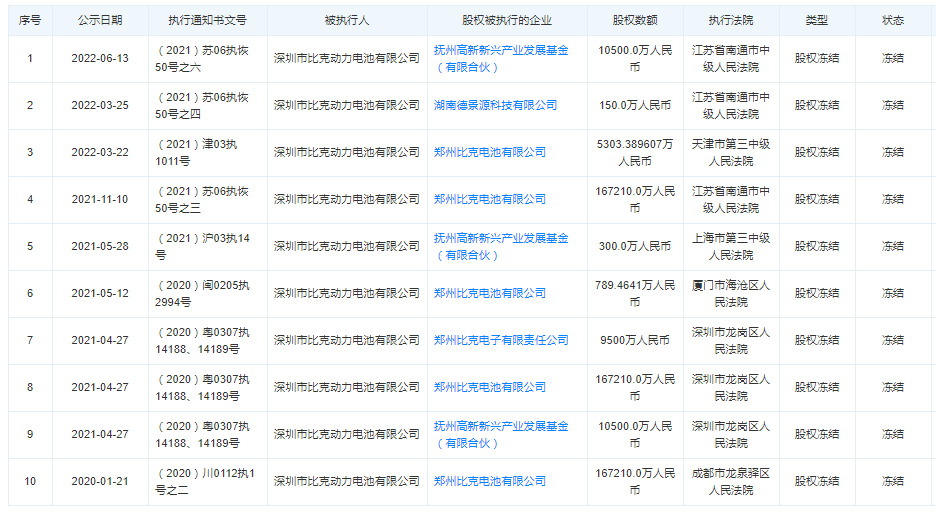
Task: Select 冻结 status in row 8
Action: click(x=893, y=387)
